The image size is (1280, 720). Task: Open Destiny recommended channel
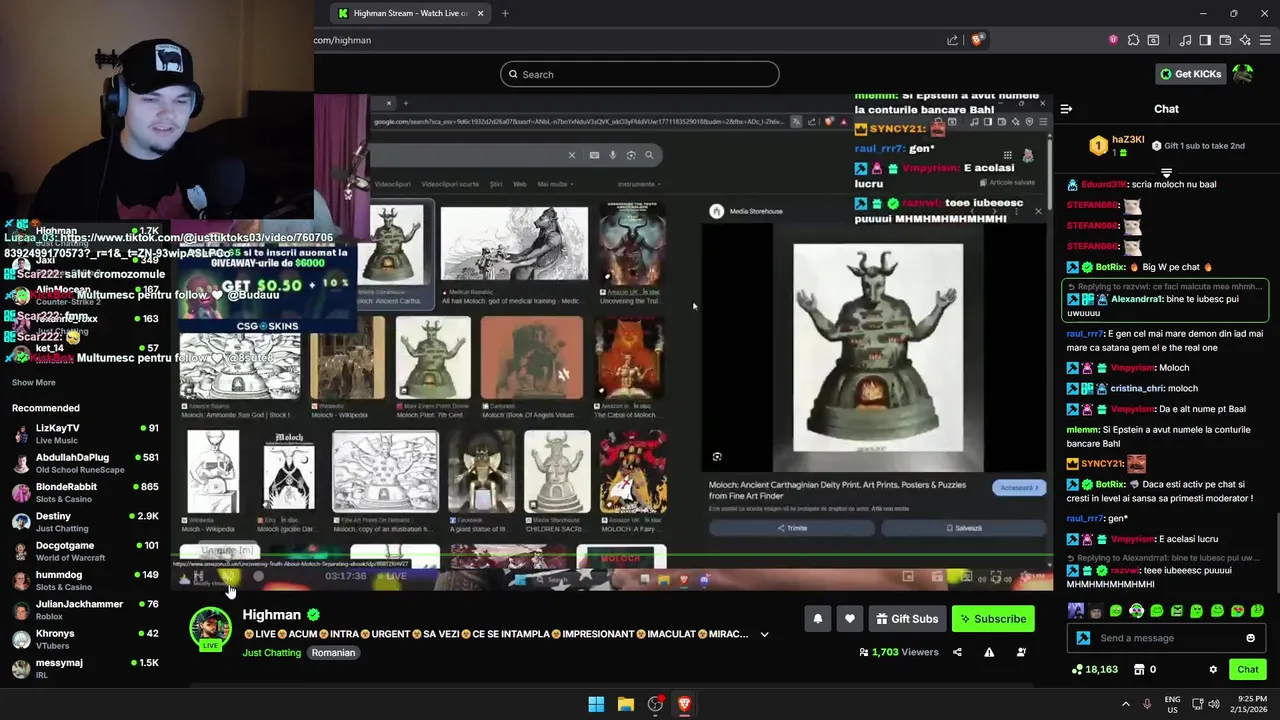coord(85,522)
